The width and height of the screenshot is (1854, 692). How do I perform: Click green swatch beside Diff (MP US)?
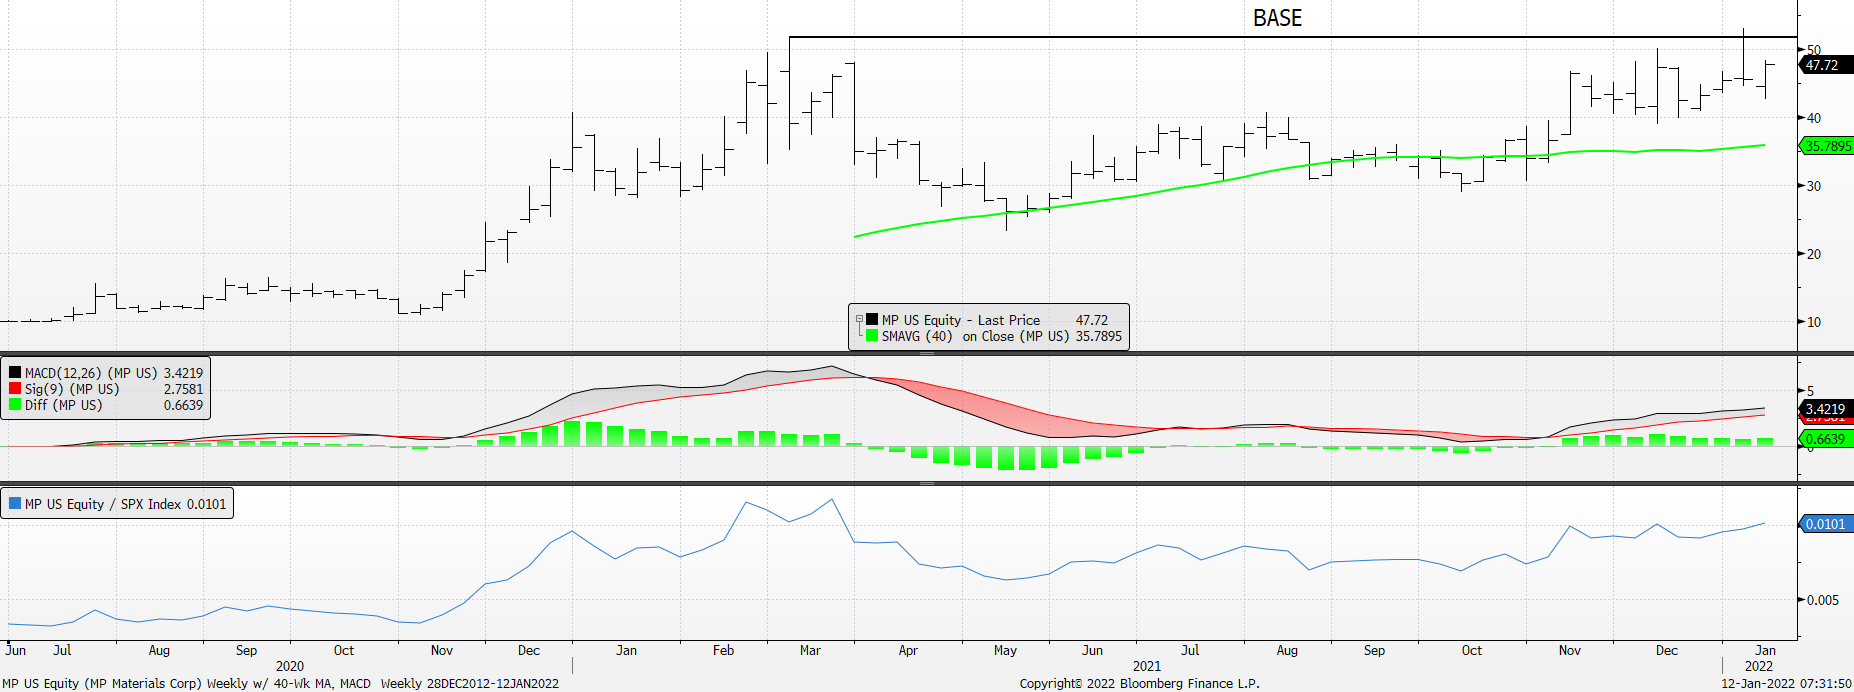(15, 405)
